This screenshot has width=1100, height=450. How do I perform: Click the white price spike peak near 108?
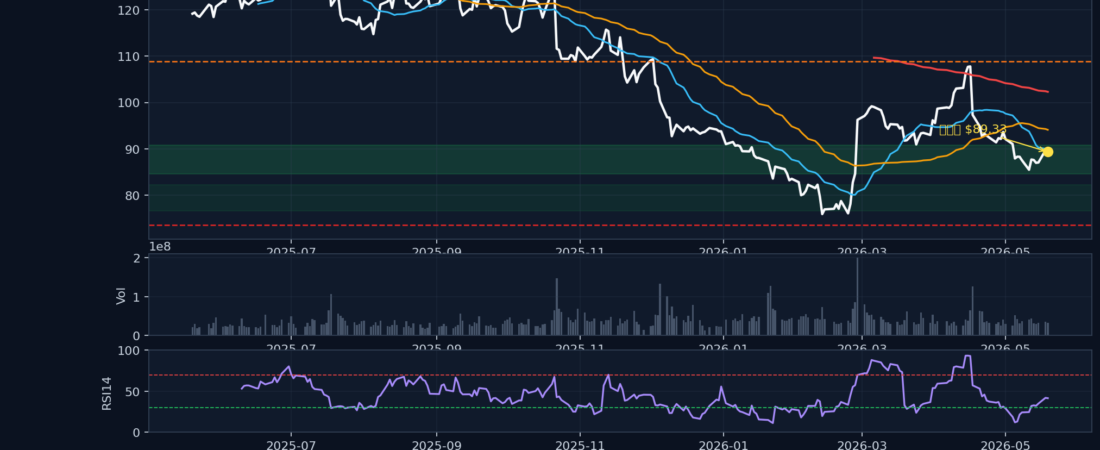(x=969, y=67)
